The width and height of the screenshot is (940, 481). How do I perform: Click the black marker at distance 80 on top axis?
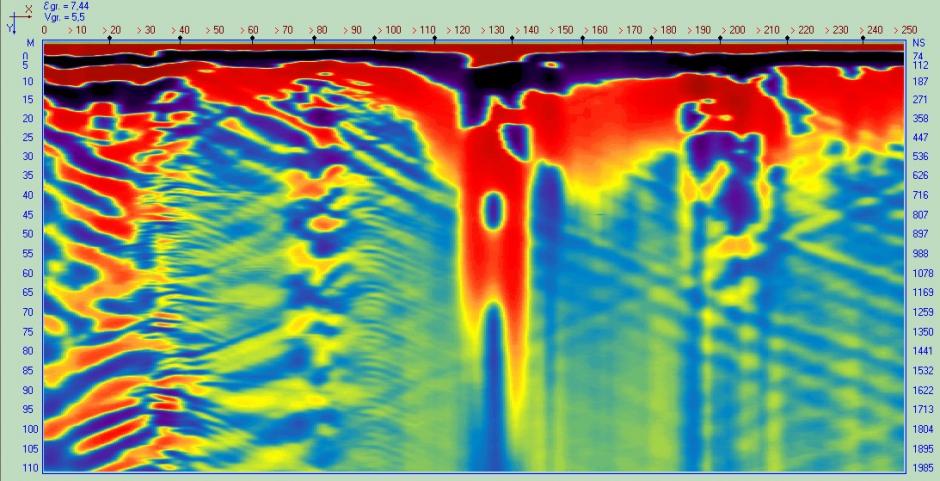314,38
